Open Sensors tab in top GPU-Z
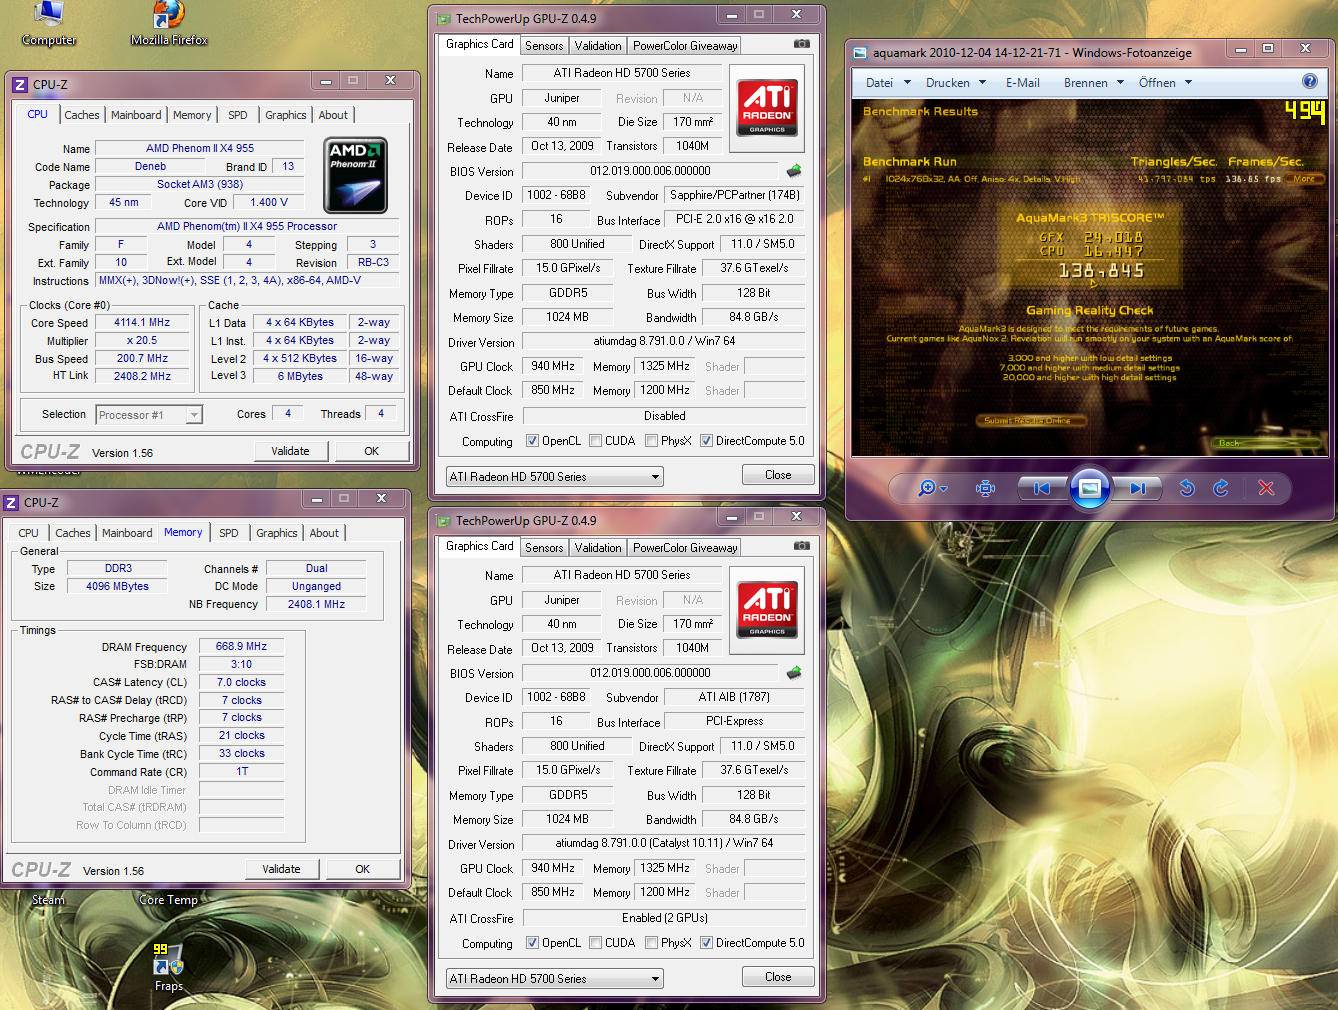1338x1010 pixels. (x=544, y=45)
